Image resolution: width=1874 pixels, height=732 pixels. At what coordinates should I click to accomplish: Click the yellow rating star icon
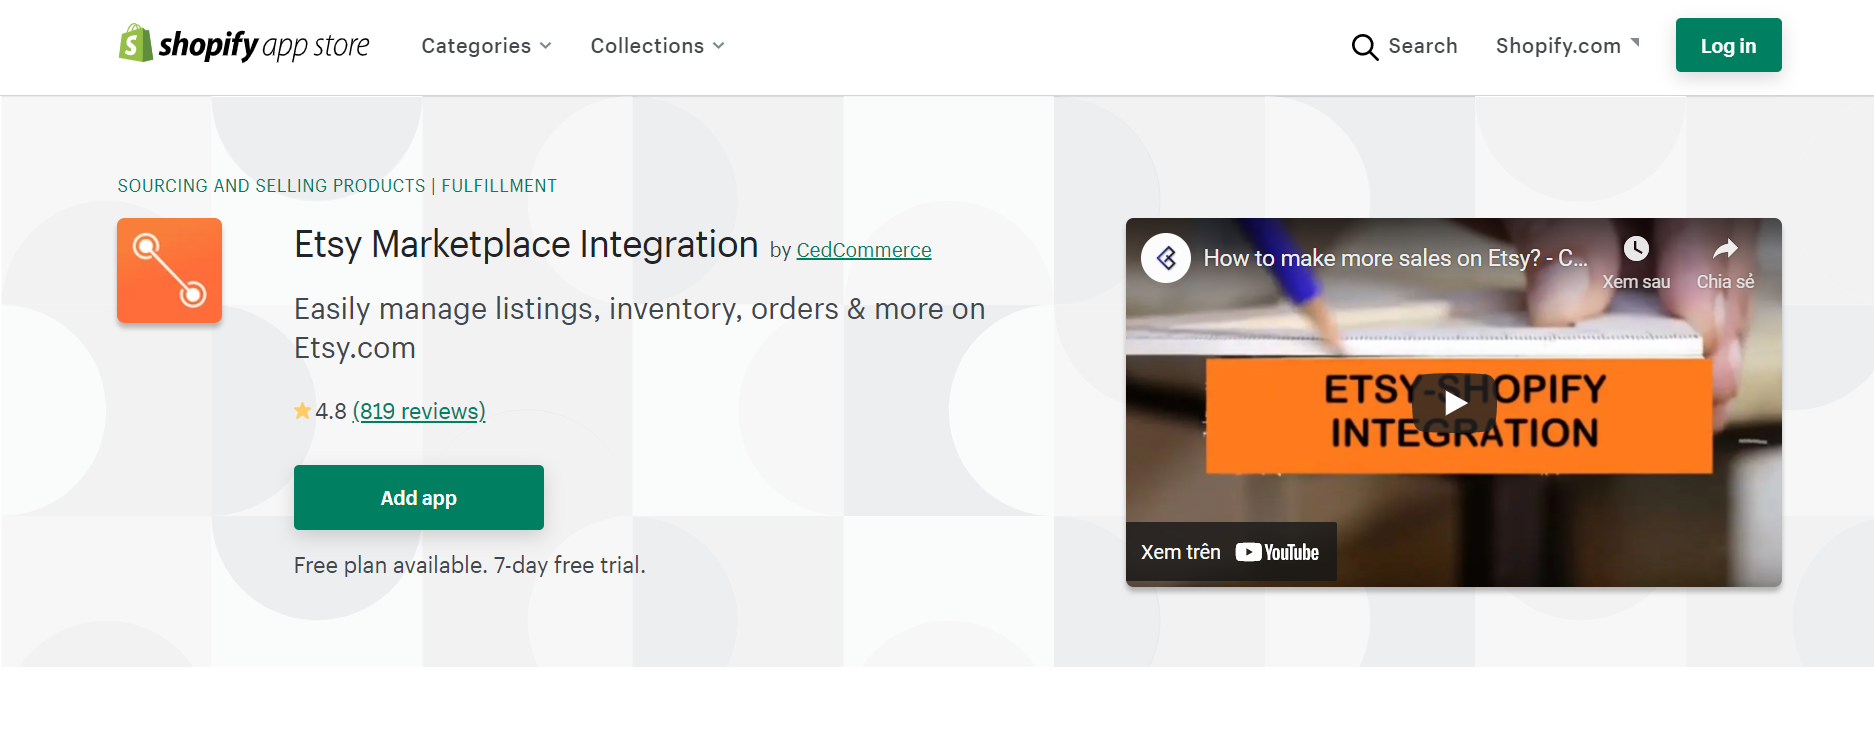(x=302, y=410)
